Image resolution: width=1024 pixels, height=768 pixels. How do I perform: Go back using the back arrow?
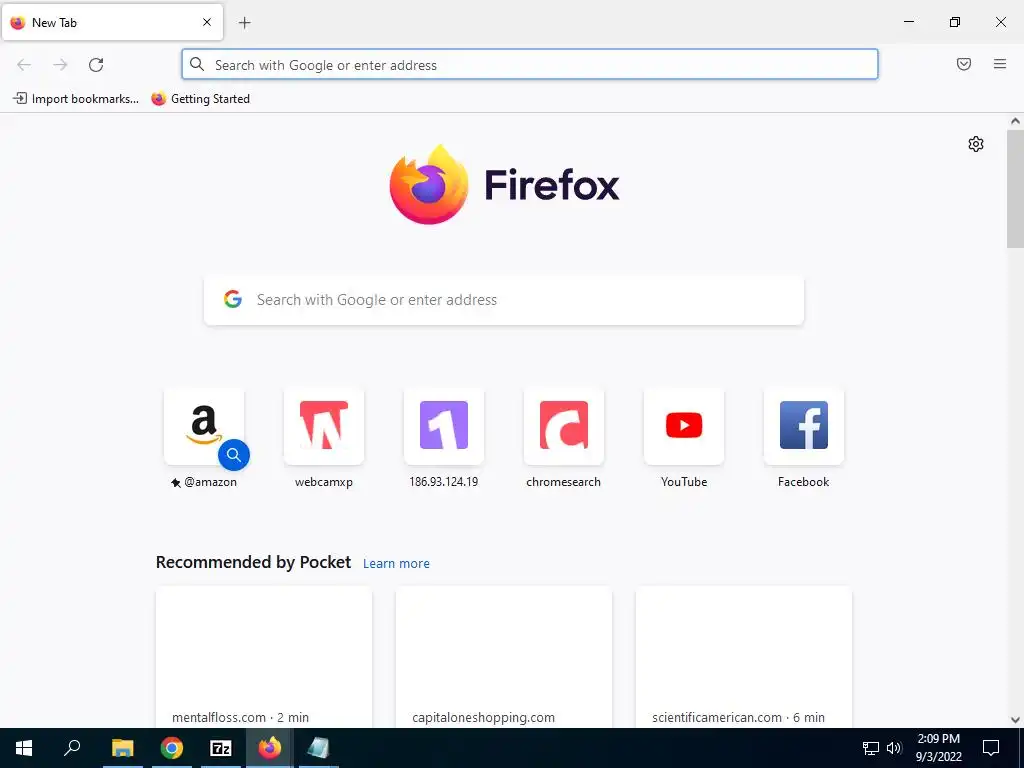coord(24,65)
